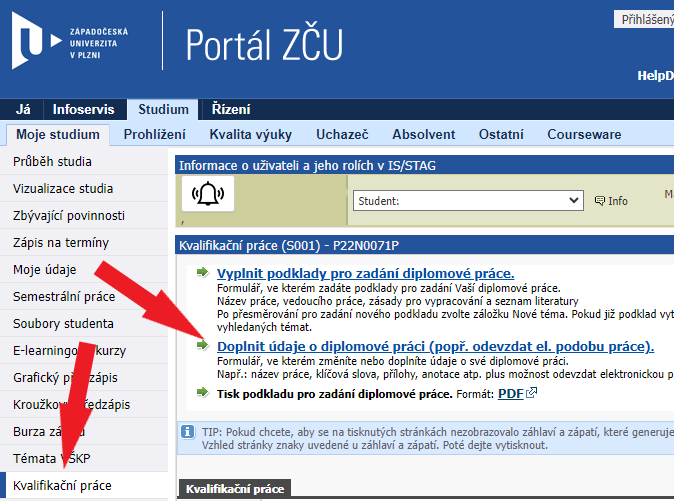Select the Studium main tab
674x501 pixels.
[163, 110]
